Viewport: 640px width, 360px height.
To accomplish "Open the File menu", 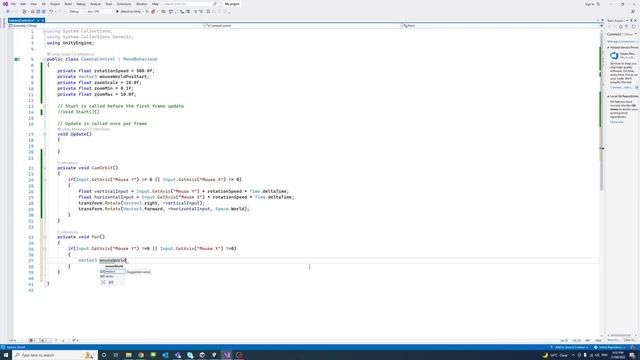I will coord(13,4).
